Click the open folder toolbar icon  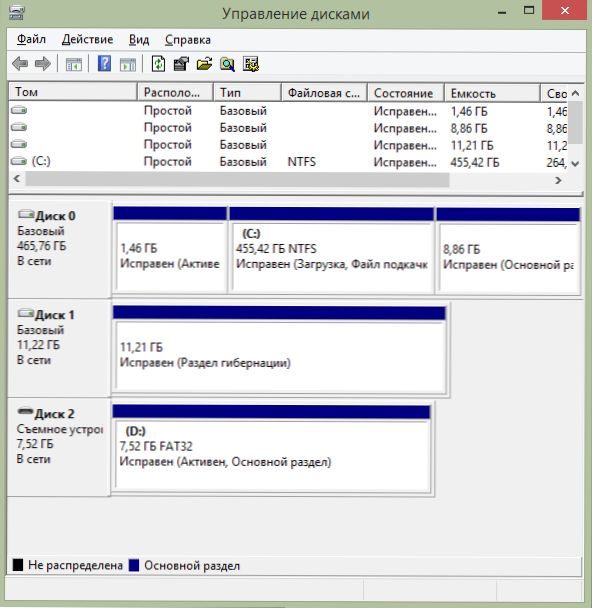pos(204,64)
